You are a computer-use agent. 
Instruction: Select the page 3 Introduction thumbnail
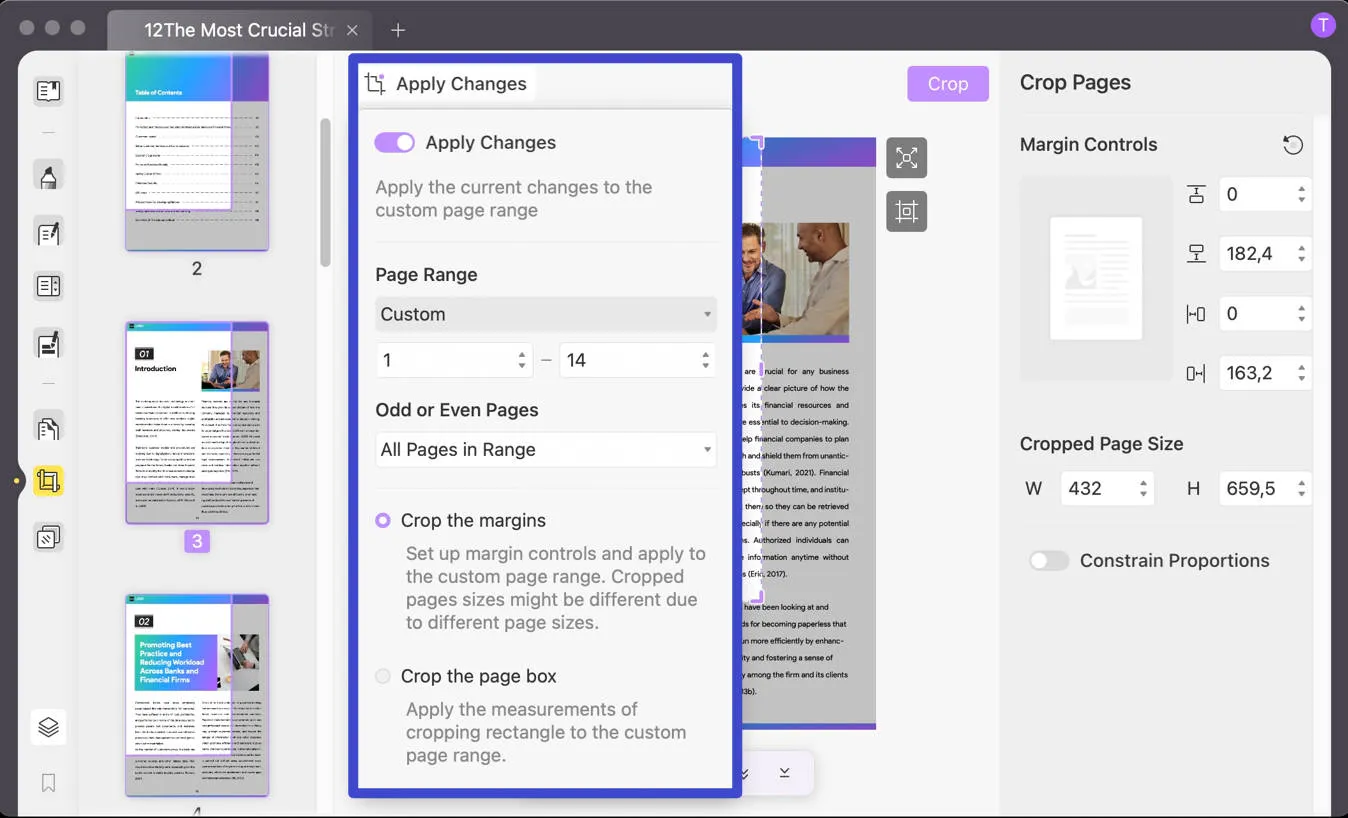(197, 423)
